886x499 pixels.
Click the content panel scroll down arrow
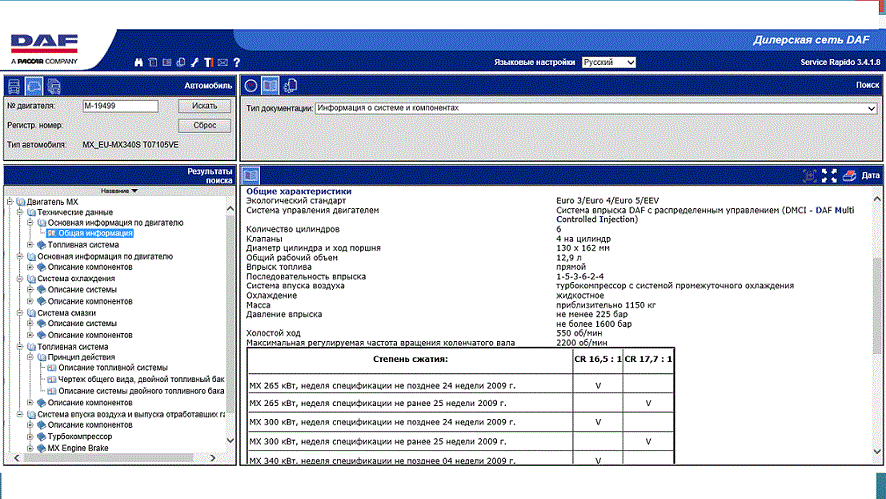(877, 452)
